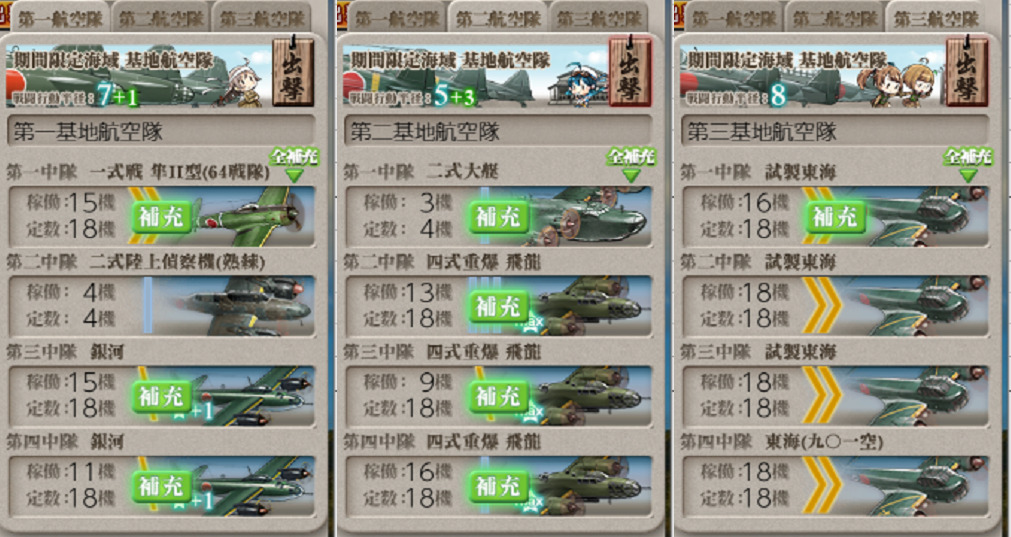The width and height of the screenshot is (1011, 537).
Task: Switch to 第三航空隊 tab in middle panel
Action: click(x=600, y=18)
